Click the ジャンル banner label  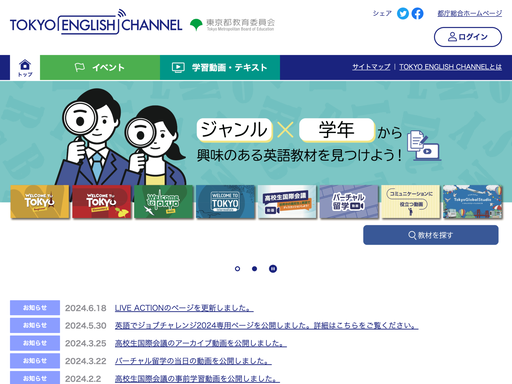tap(234, 130)
